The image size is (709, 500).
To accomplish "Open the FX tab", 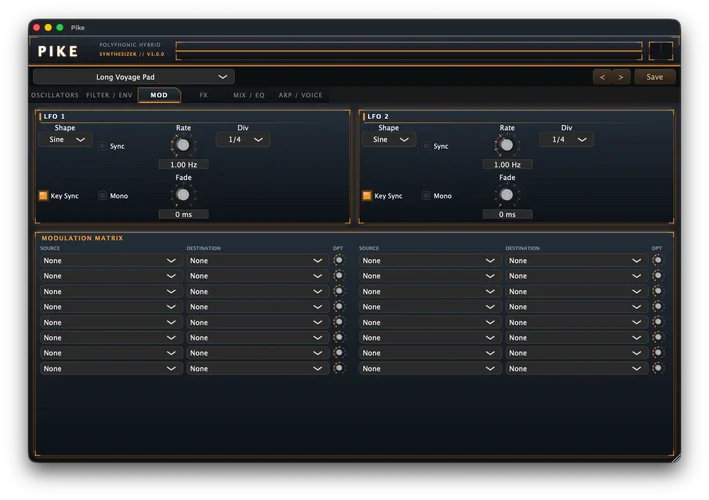I will tap(203, 95).
